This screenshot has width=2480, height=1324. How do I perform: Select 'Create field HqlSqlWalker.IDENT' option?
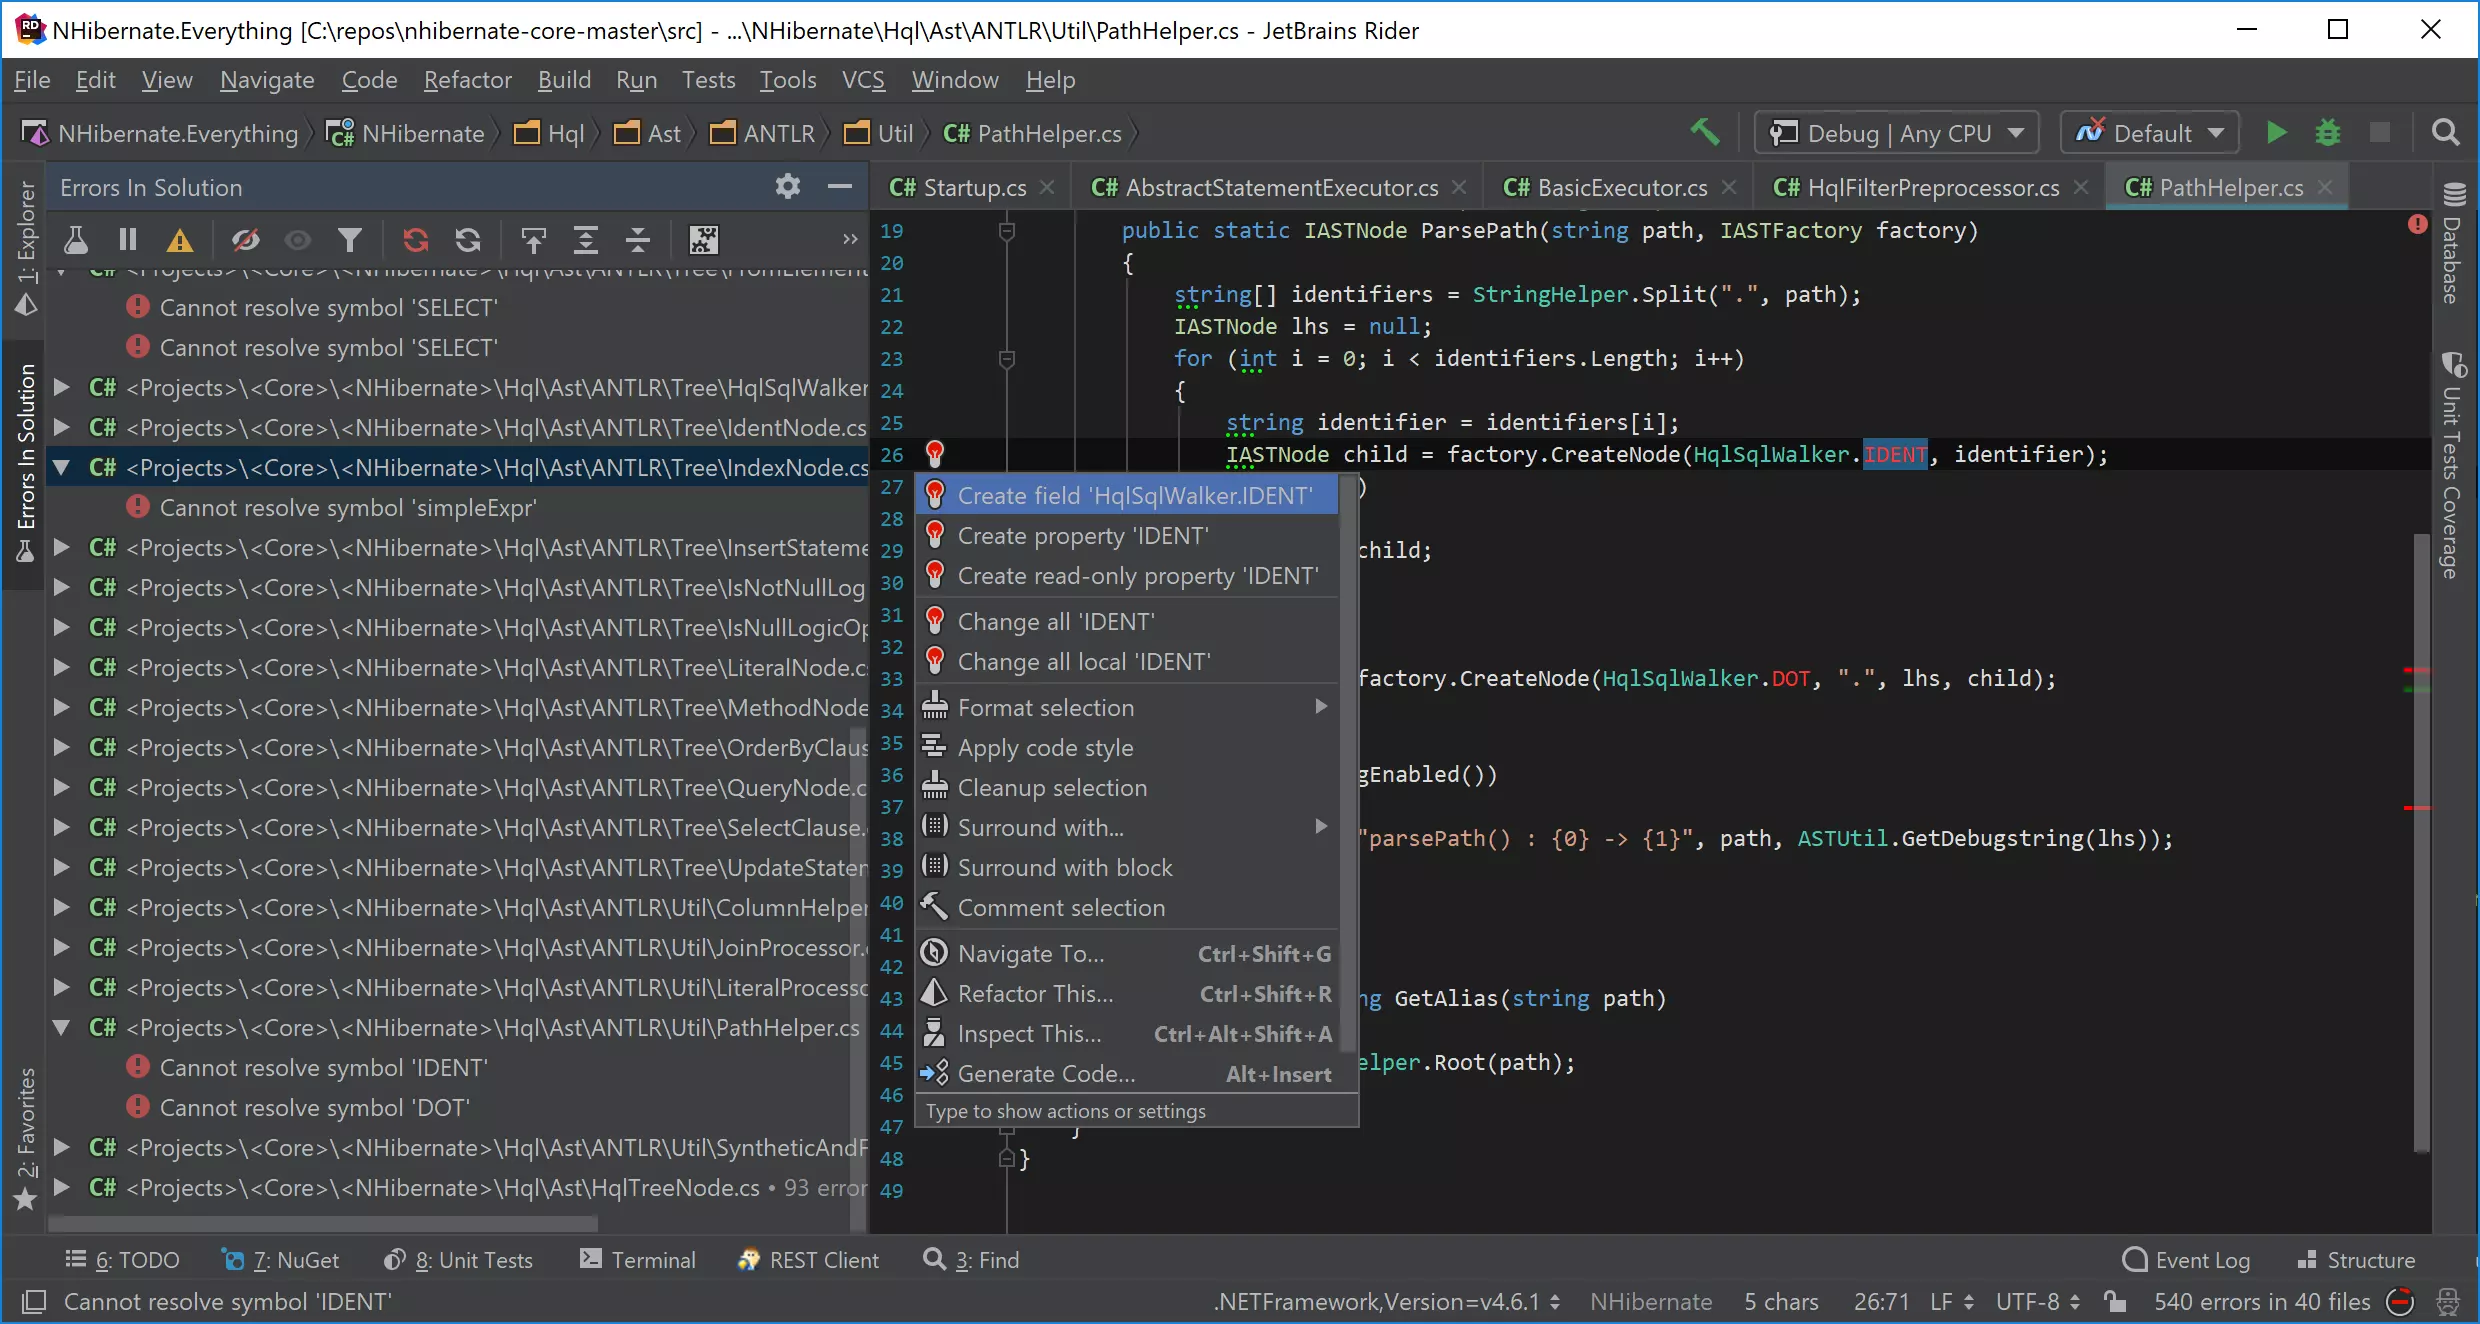(1135, 495)
